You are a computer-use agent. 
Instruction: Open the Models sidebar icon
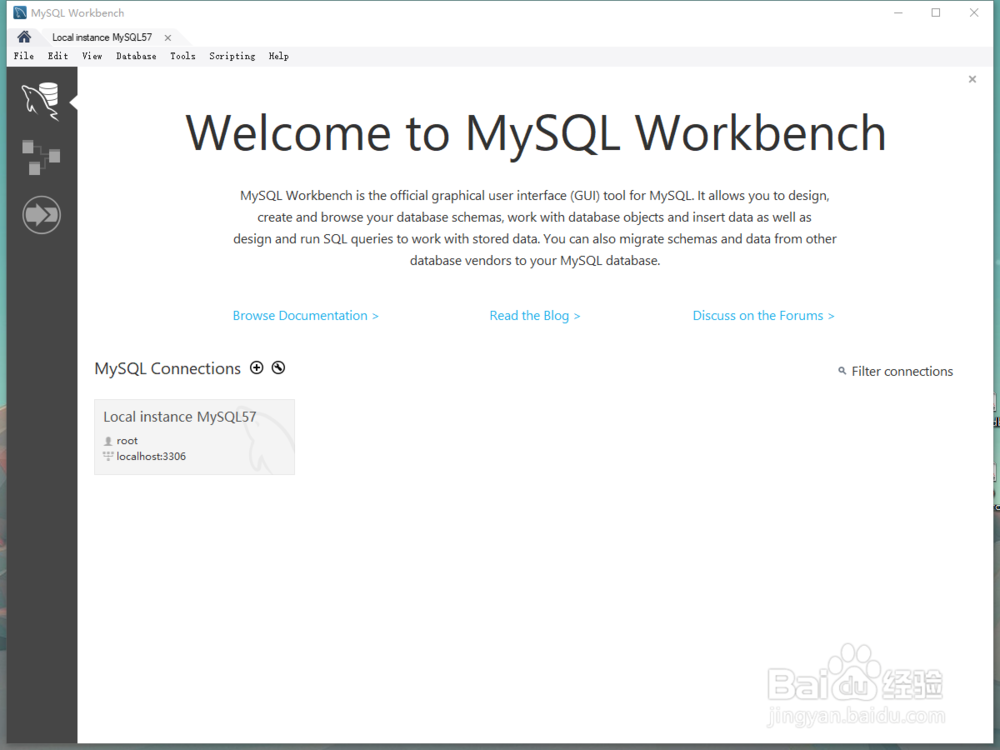click(41, 158)
